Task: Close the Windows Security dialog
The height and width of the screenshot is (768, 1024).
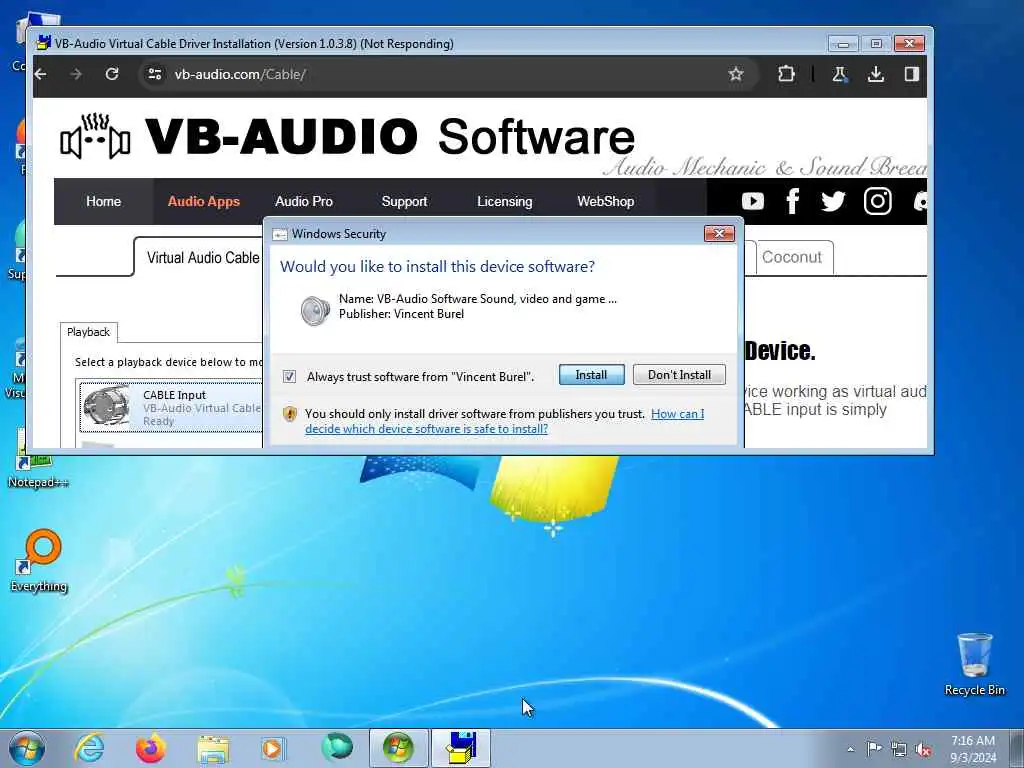Action: [x=719, y=233]
